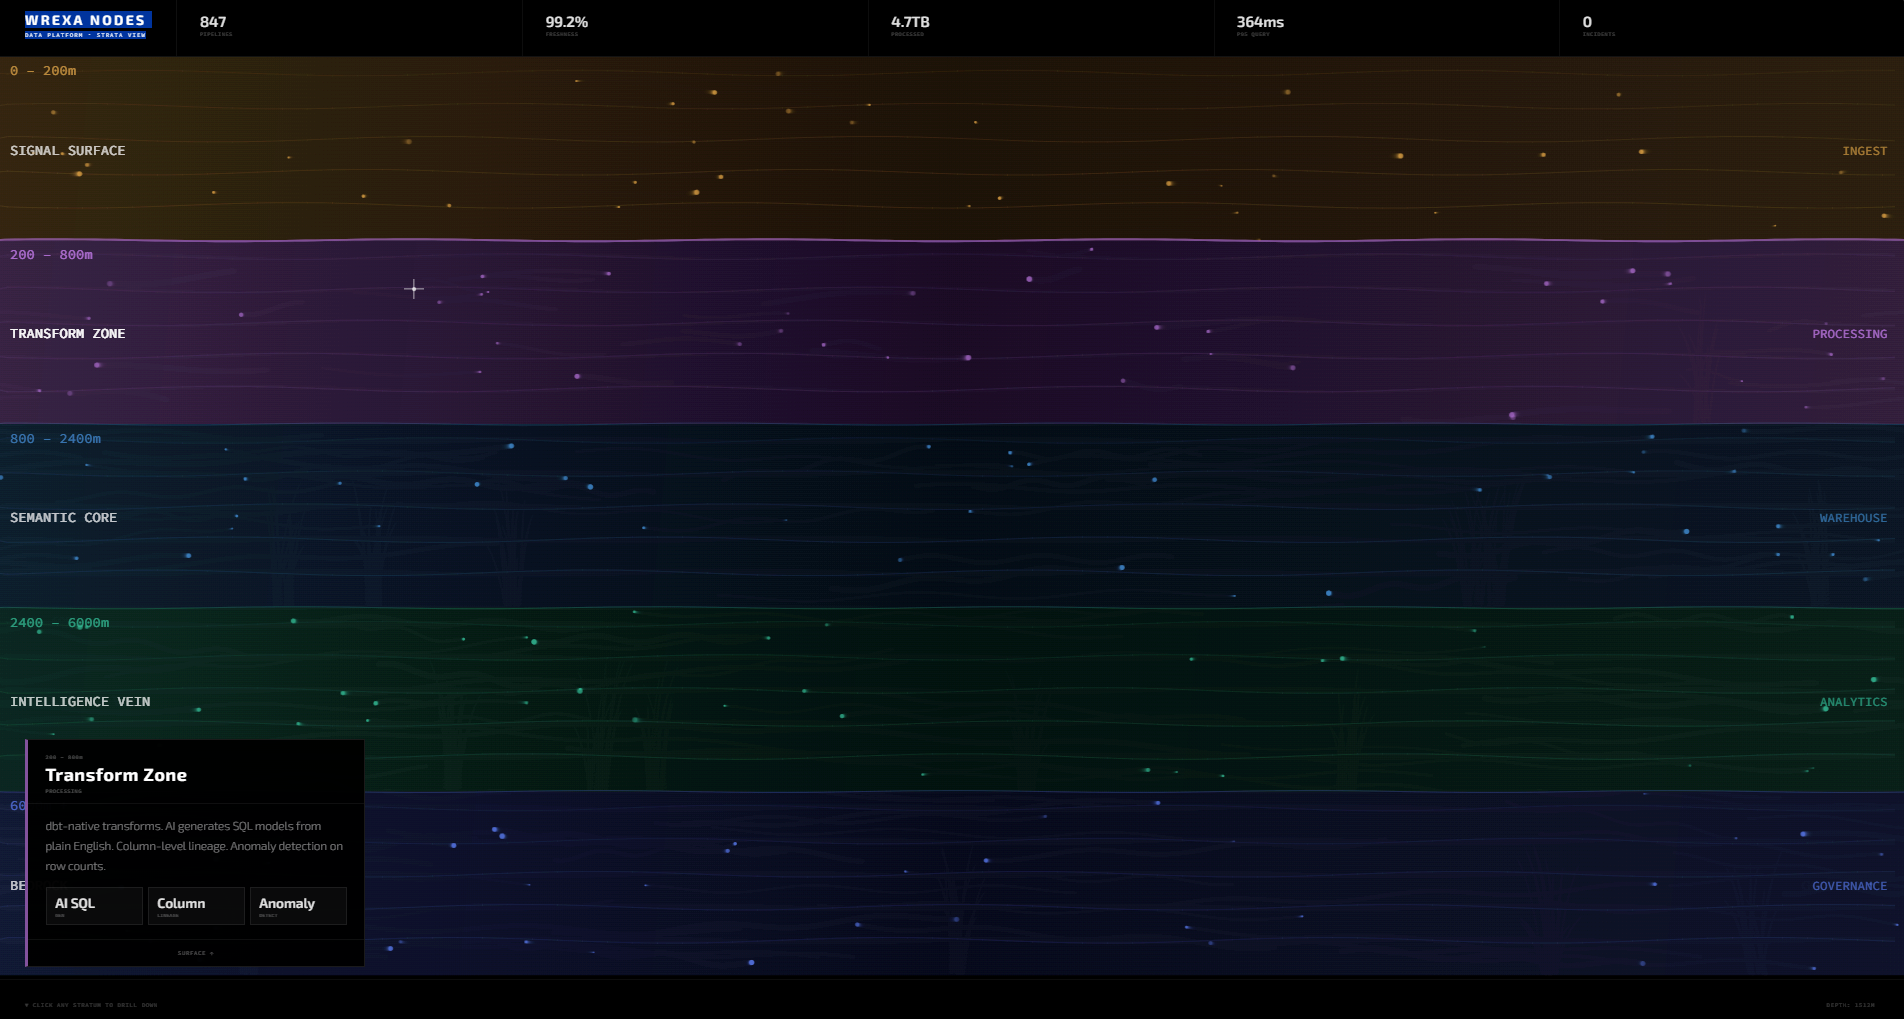The height and width of the screenshot is (1019, 1904).
Task: Drill into the Transform Zone stratum label
Action: (x=68, y=334)
